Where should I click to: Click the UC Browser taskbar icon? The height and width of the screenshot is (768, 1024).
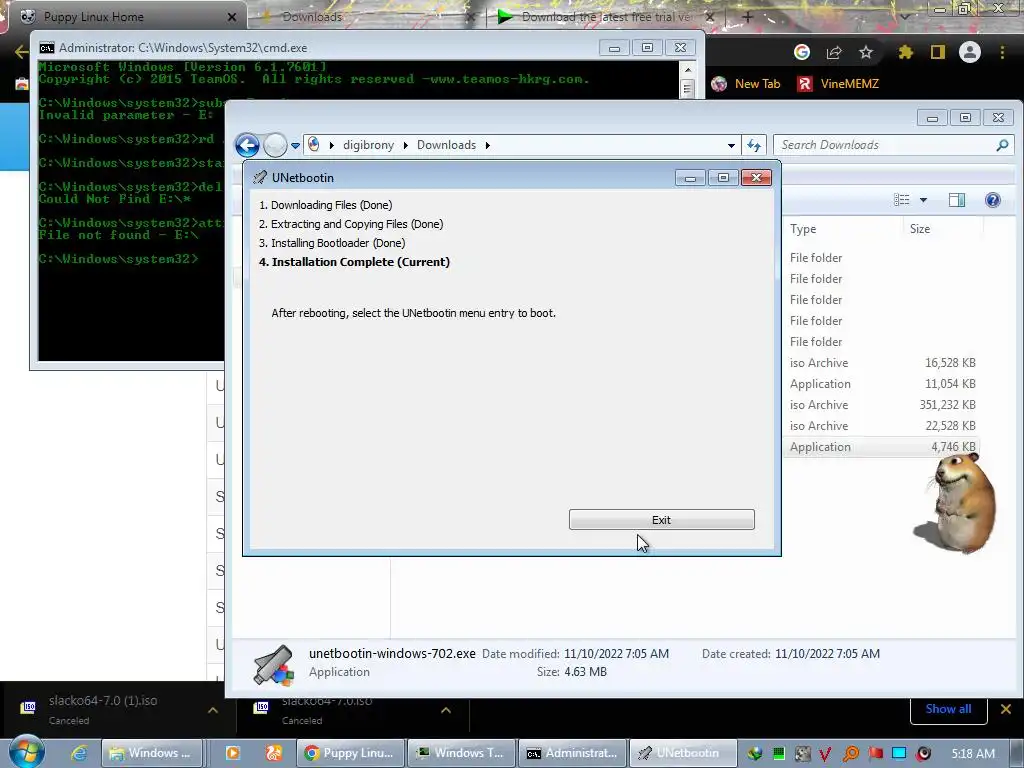(274, 753)
